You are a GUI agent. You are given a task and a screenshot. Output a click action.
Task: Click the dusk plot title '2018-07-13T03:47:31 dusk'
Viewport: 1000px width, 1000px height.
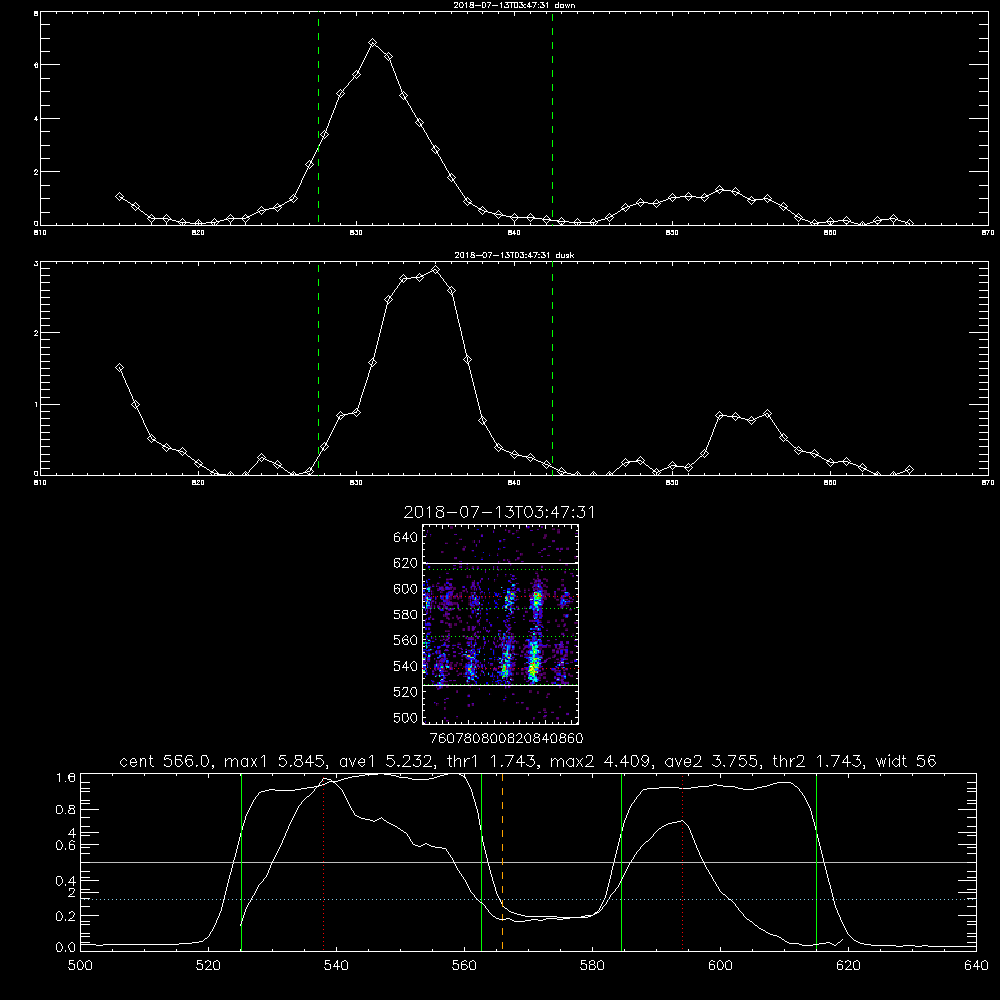pyautogui.click(x=514, y=255)
